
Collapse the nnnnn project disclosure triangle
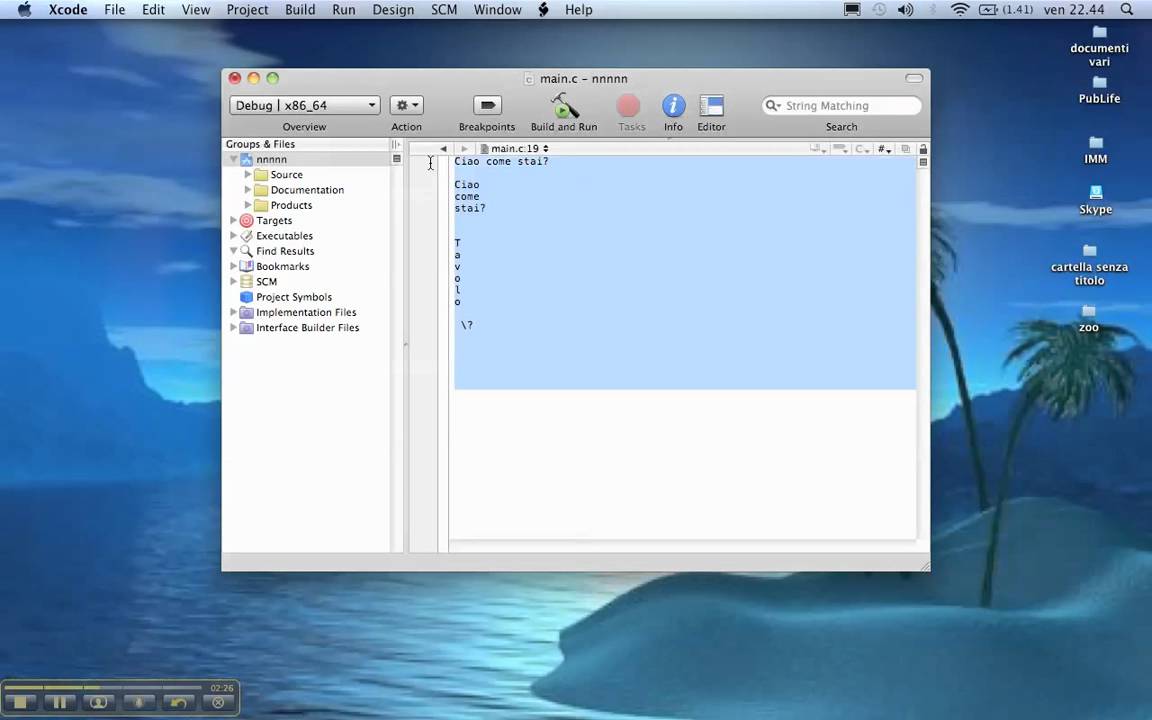click(233, 159)
